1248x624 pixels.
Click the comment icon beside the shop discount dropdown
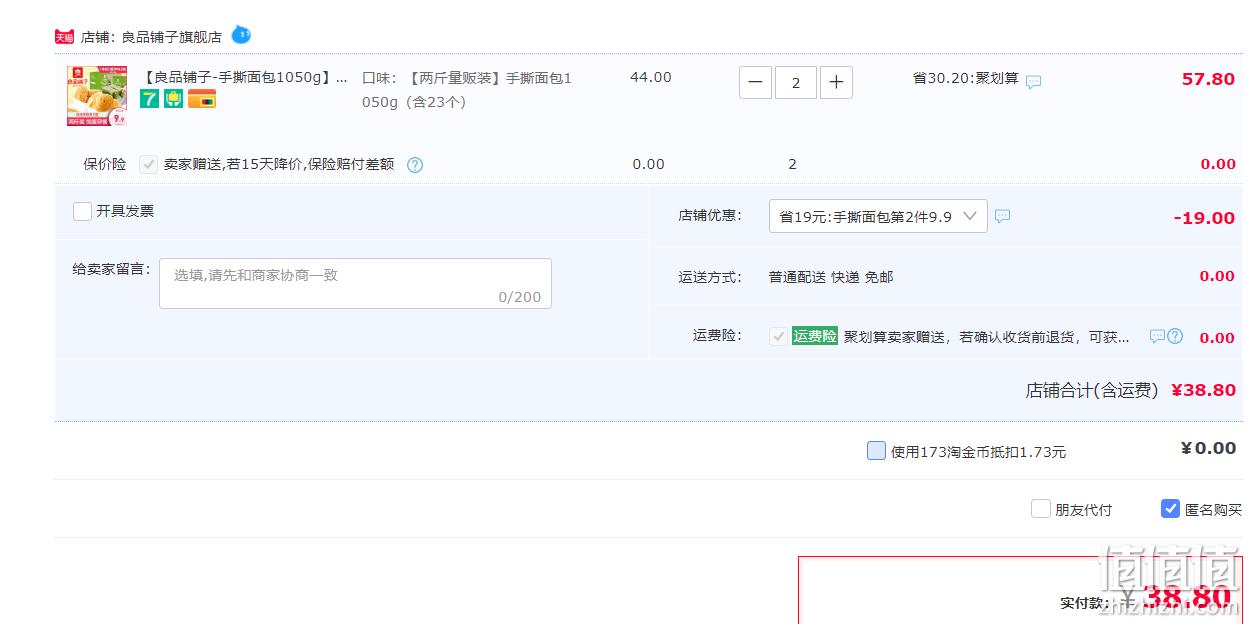[1003, 216]
